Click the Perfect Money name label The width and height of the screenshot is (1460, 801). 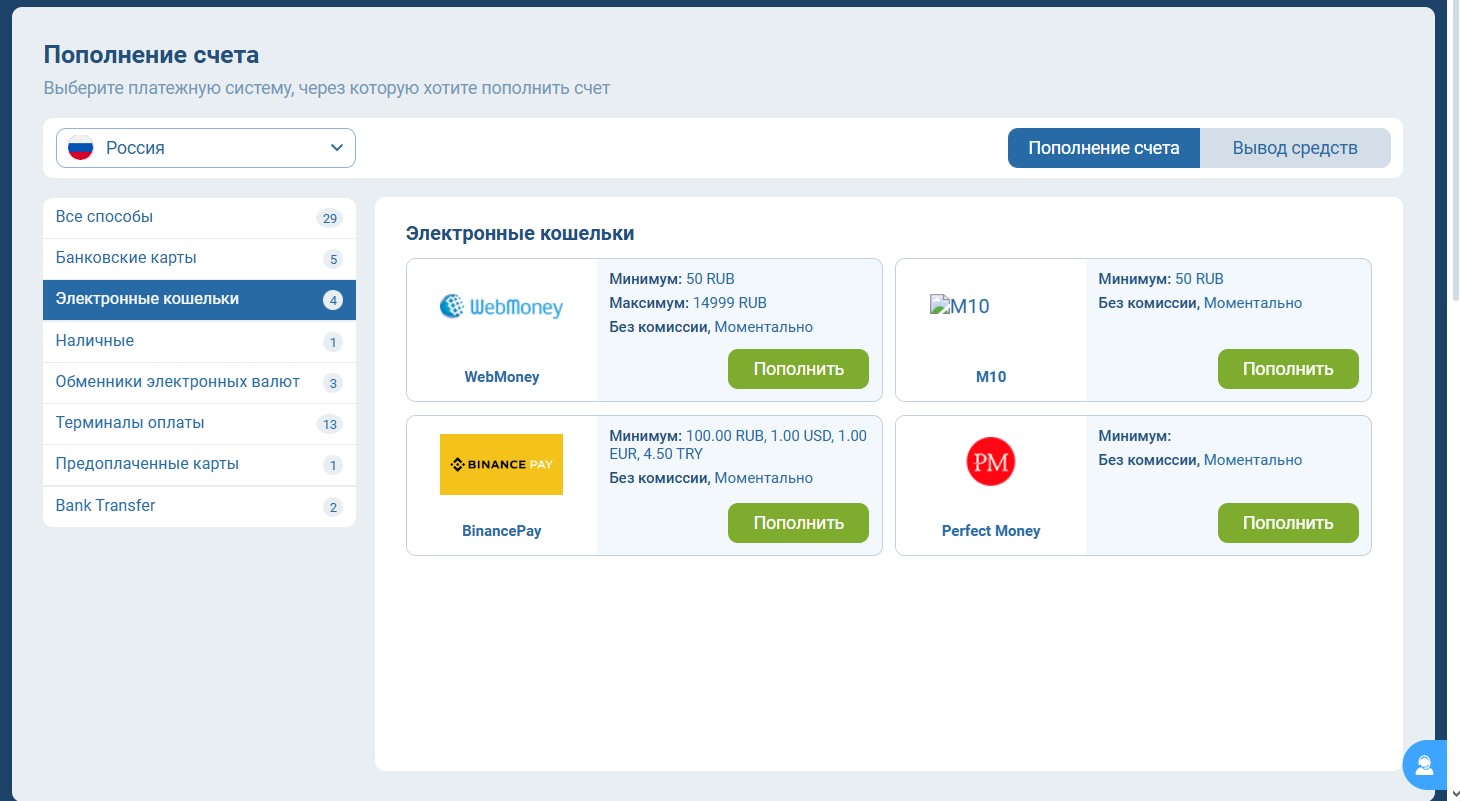click(991, 531)
